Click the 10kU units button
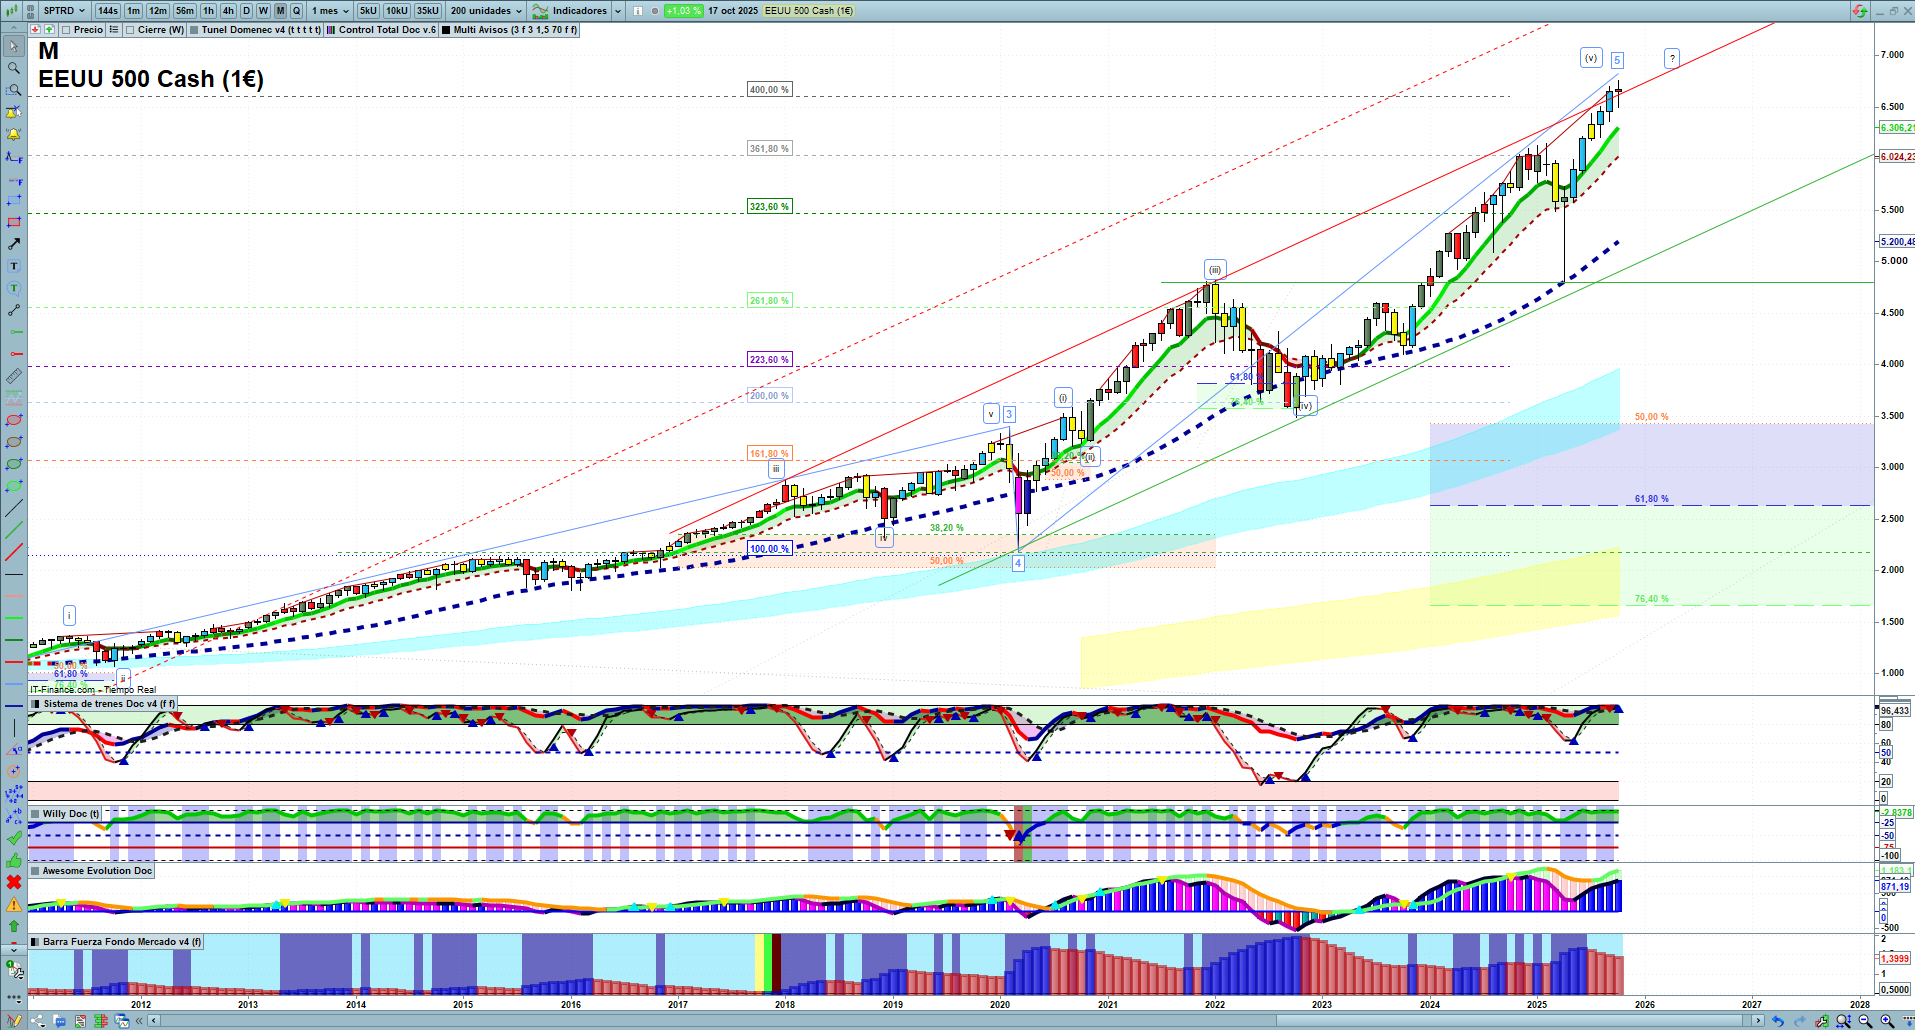Viewport: 1915px width, 1030px height. pyautogui.click(x=397, y=11)
